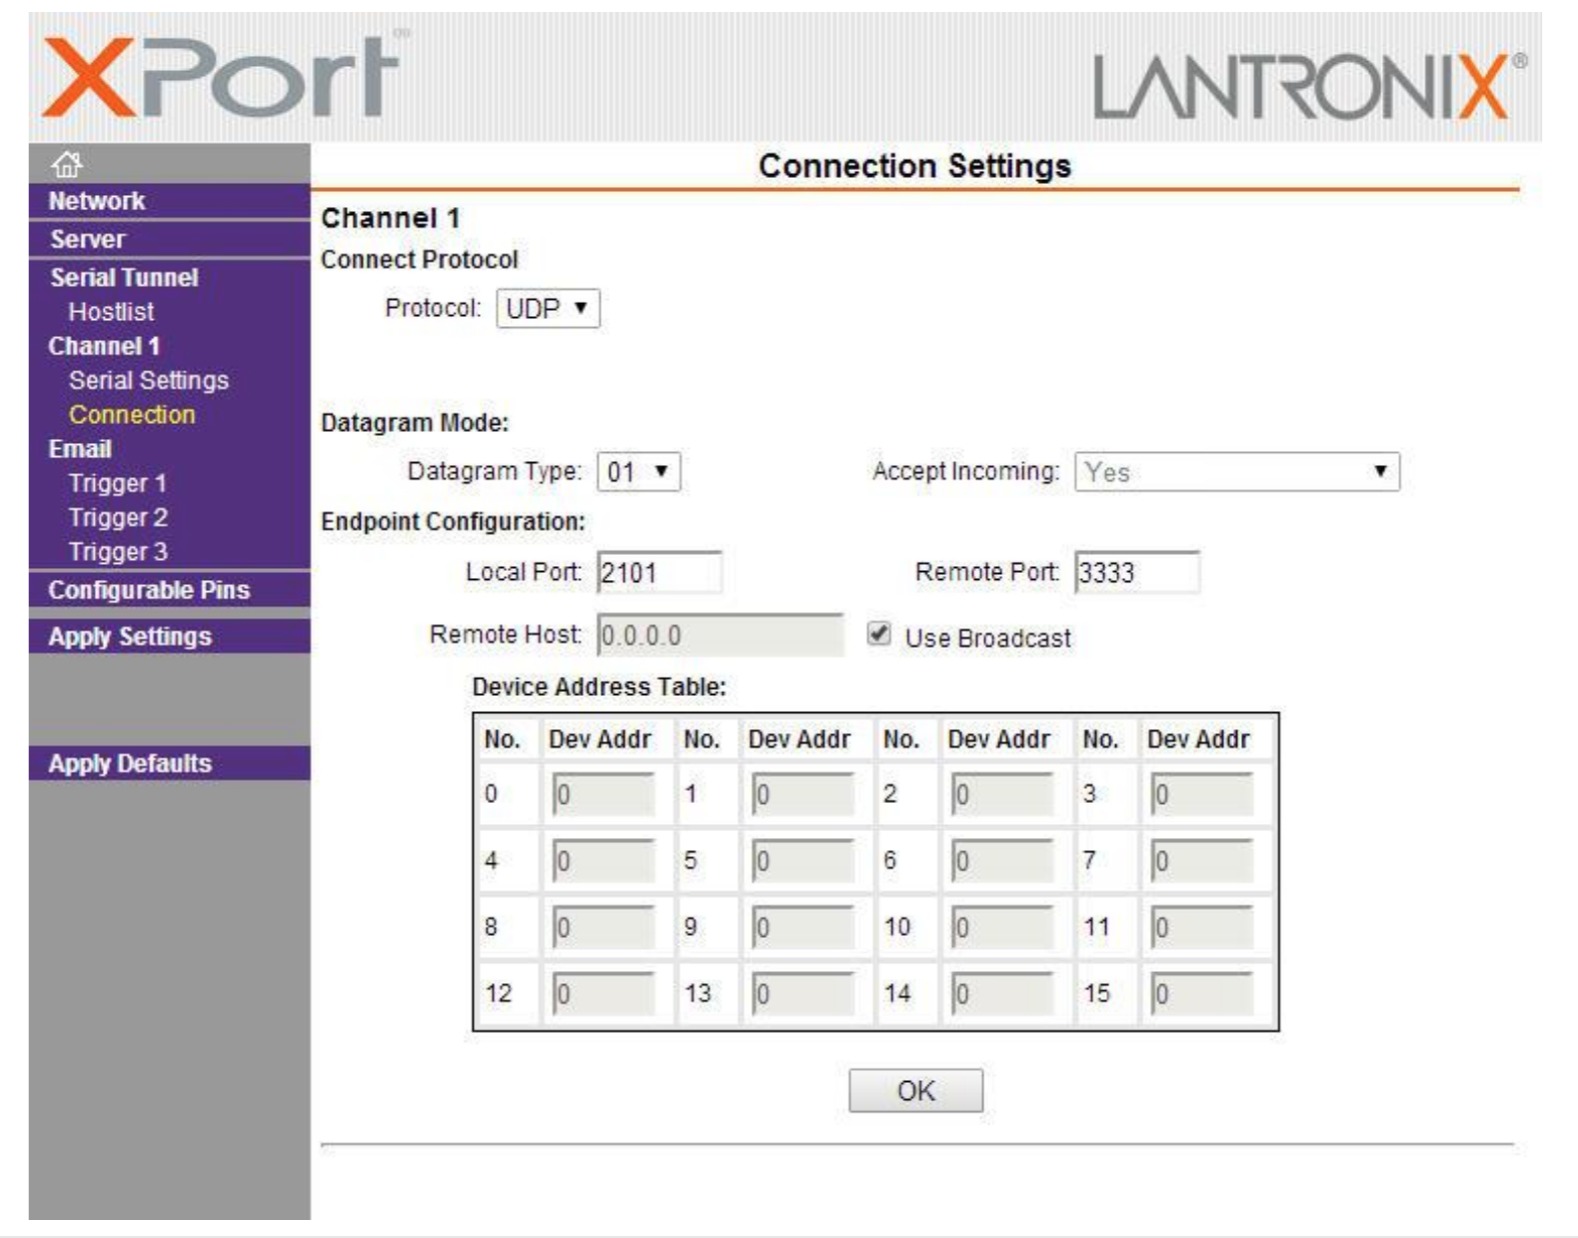Image resolution: width=1578 pixels, height=1238 pixels.
Task: Click Dev Addr field for No. 7
Action: tap(1202, 861)
